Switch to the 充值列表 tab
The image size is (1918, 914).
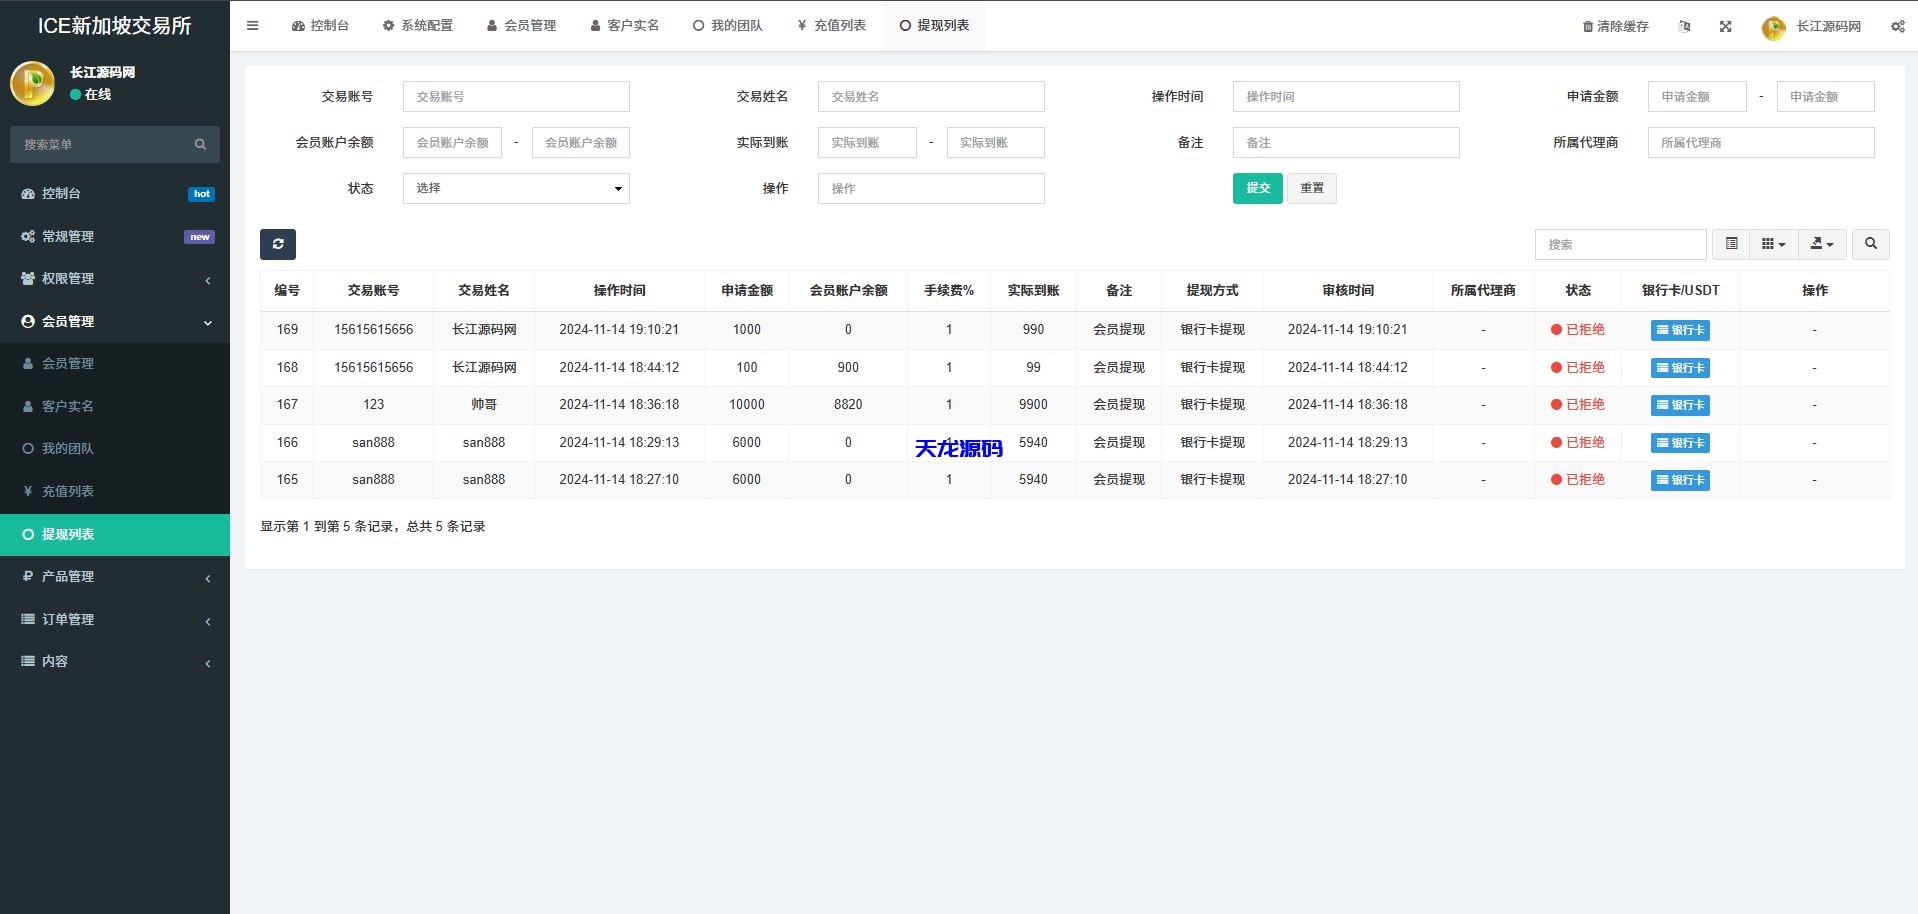(x=831, y=25)
